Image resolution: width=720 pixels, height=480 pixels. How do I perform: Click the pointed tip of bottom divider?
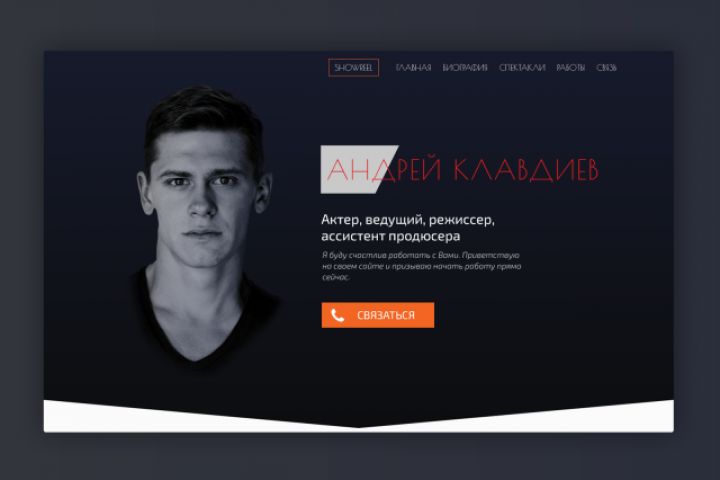coord(359,426)
